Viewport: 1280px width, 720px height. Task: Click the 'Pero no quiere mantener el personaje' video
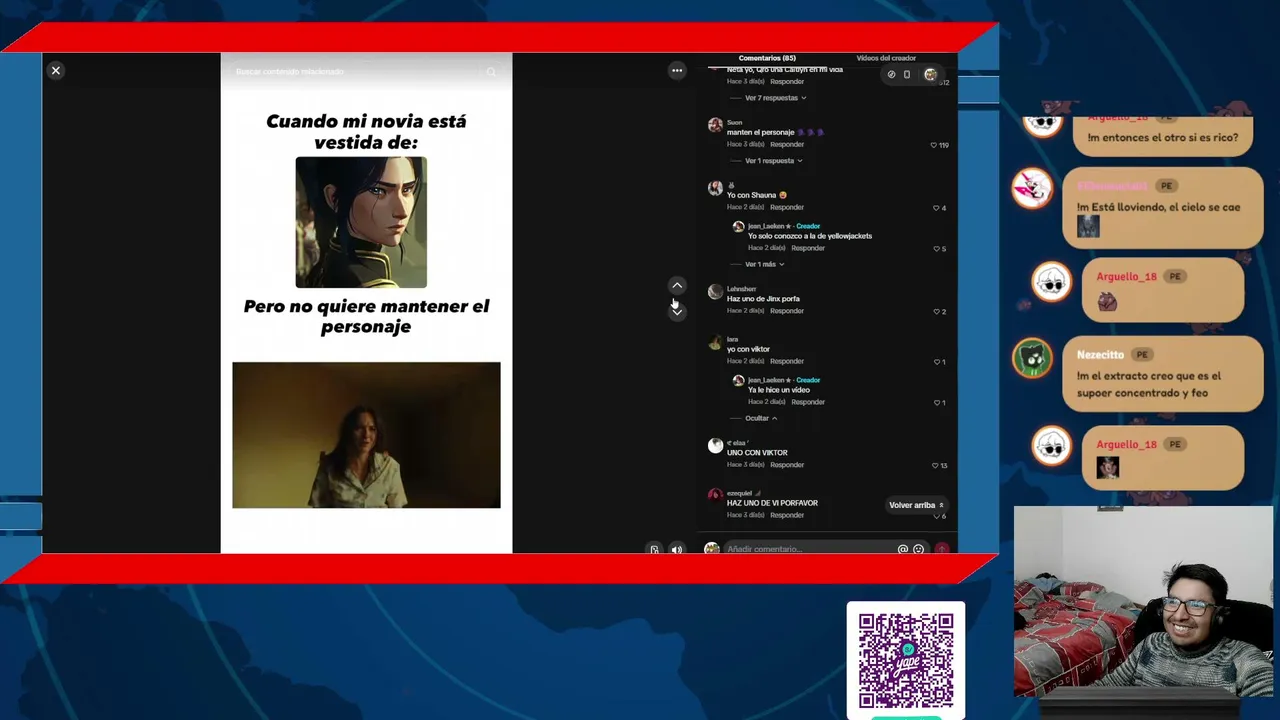(x=366, y=435)
